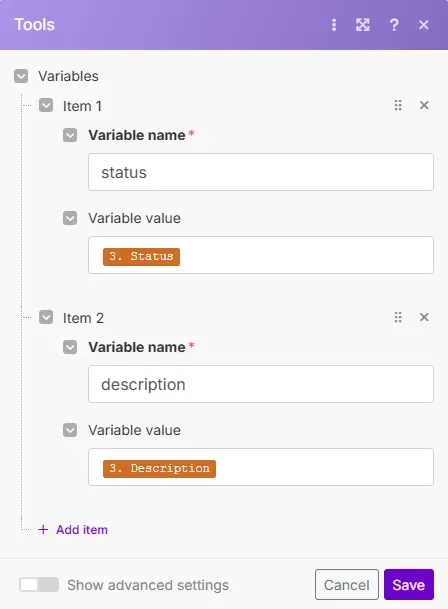Toggle the Item 2 Variable value arrow box
Viewport: 448px width, 609px height.
click(70, 430)
